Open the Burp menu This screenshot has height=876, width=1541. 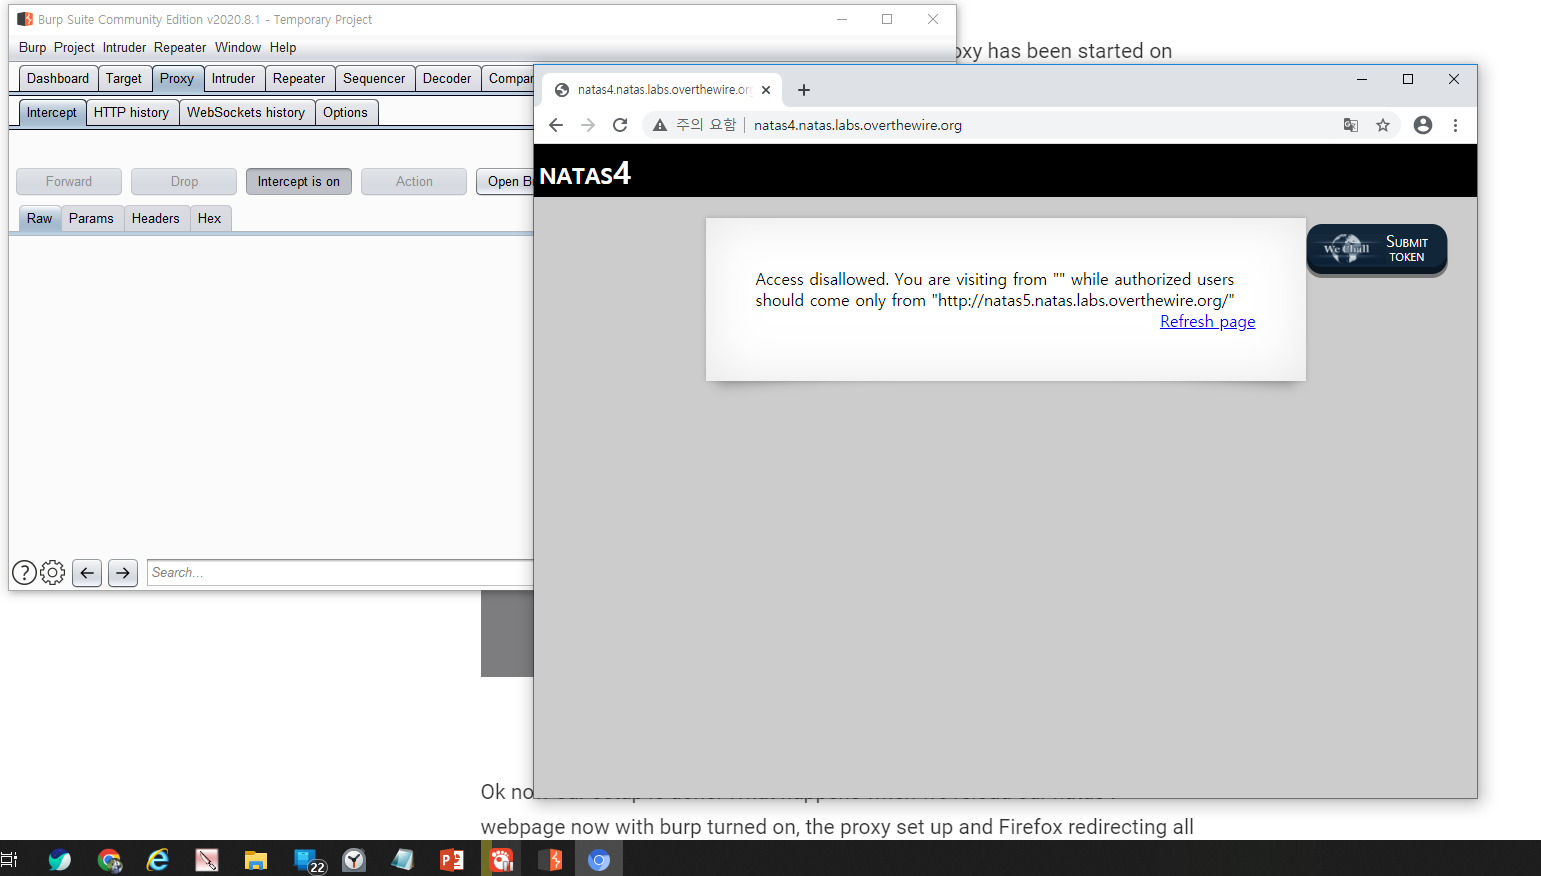(32, 47)
